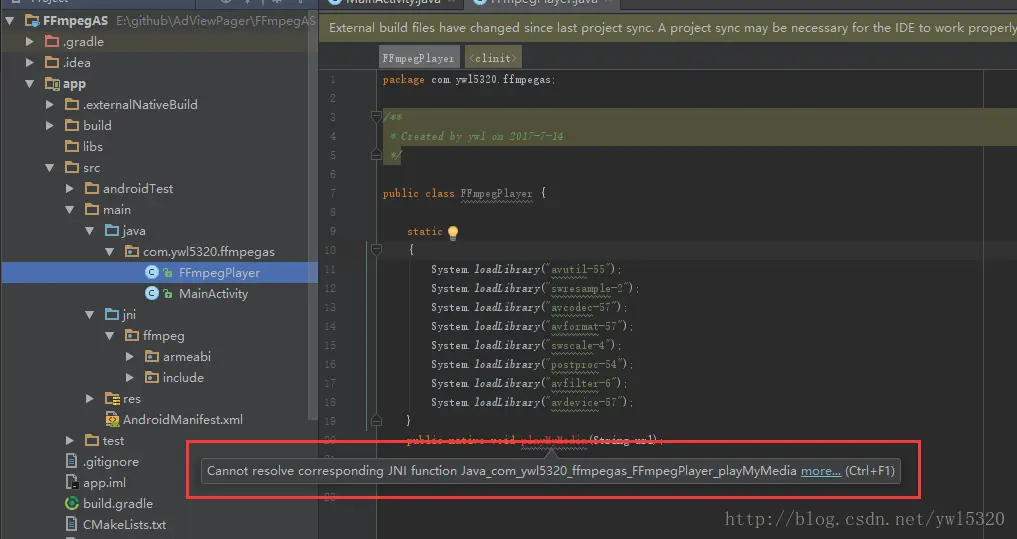Click the avfilter-6 library string

click(x=586, y=383)
